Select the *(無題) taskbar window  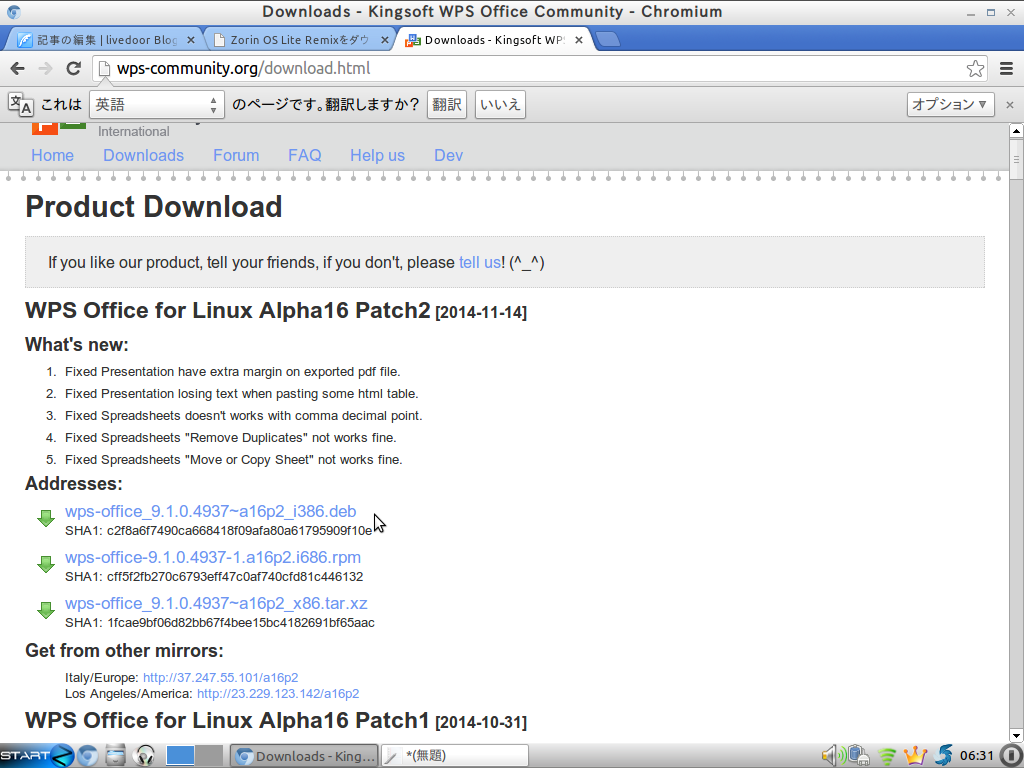[455, 756]
